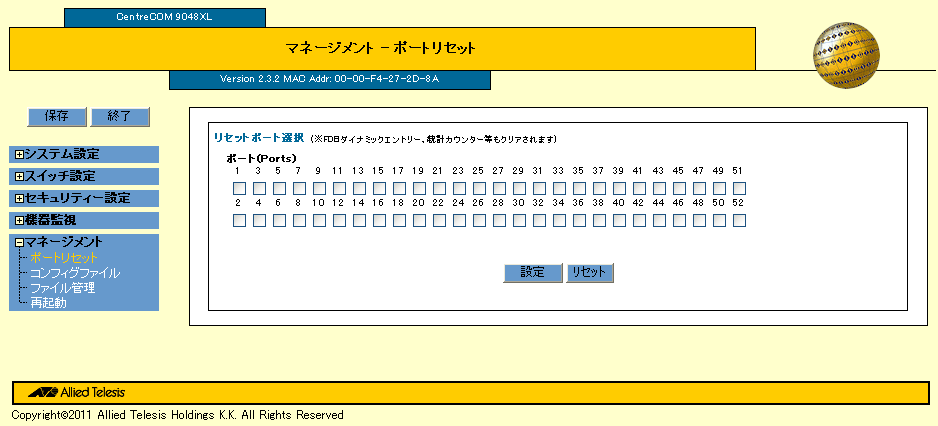Select the port 52 checkbox
938x426 pixels.
[x=739, y=220]
